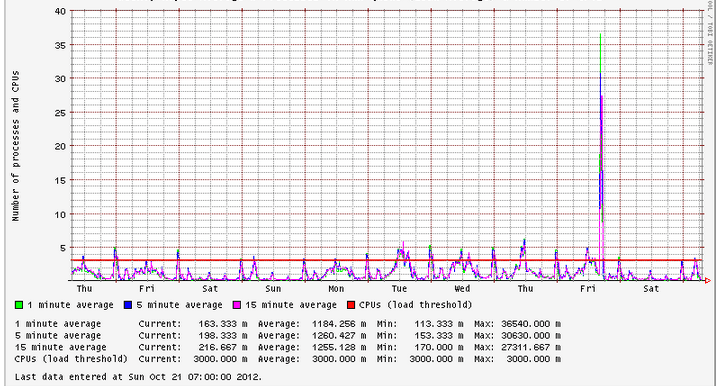Click the 'Last data entered at Sun Oct 21' line
The width and height of the screenshot is (719, 386).
click(x=138, y=377)
